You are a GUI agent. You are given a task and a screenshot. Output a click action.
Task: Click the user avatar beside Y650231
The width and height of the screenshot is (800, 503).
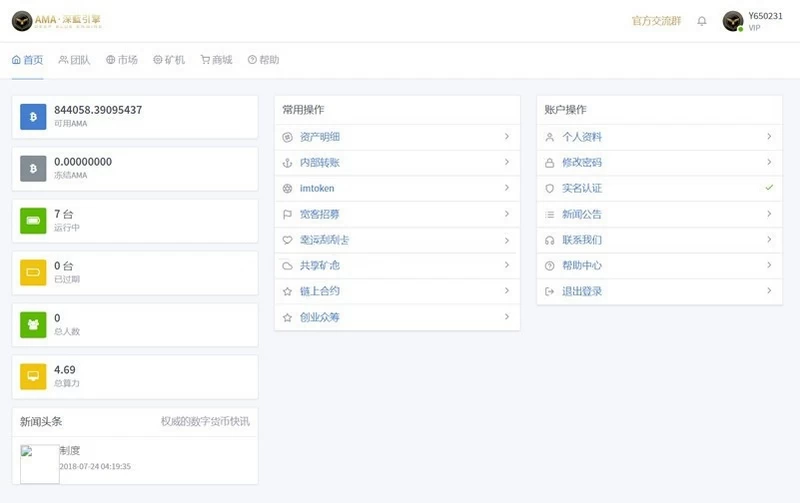(733, 21)
